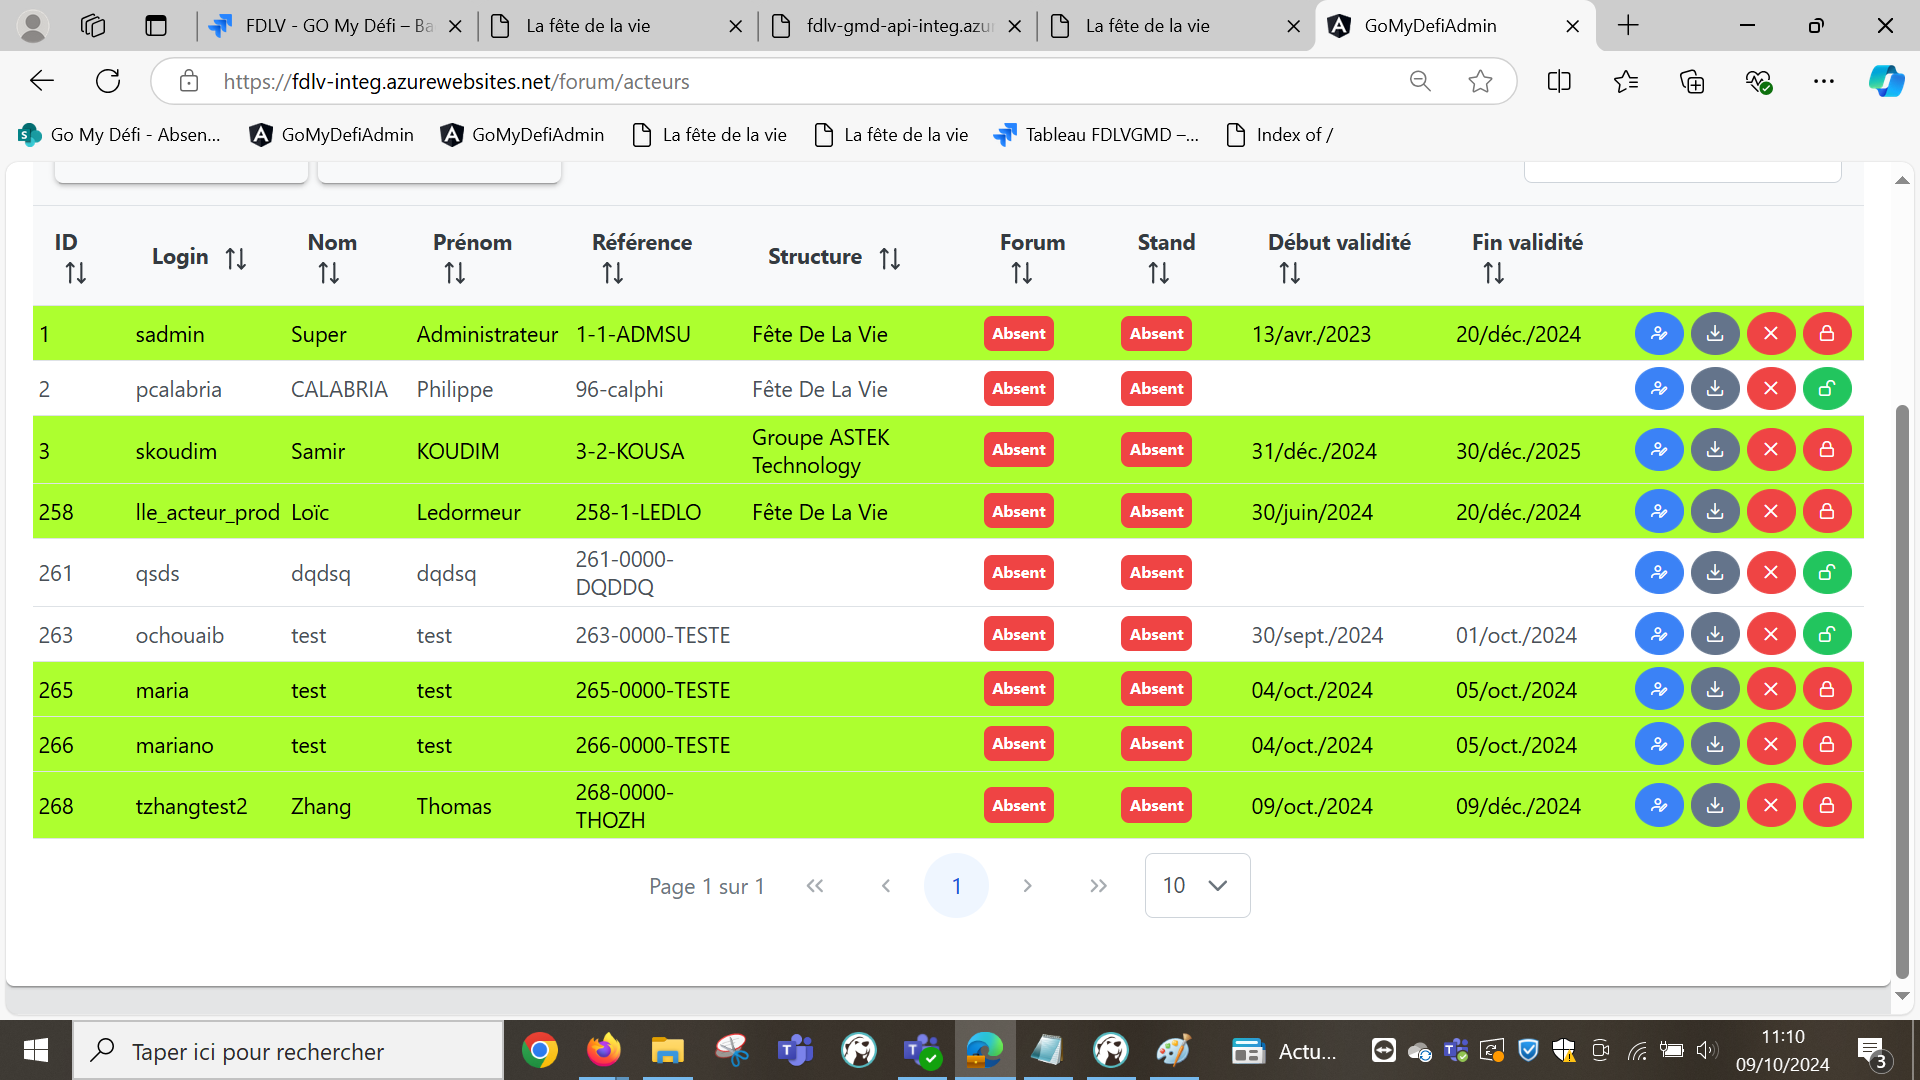
Task: Click edit-user icon in maria row
Action: click(x=1659, y=690)
